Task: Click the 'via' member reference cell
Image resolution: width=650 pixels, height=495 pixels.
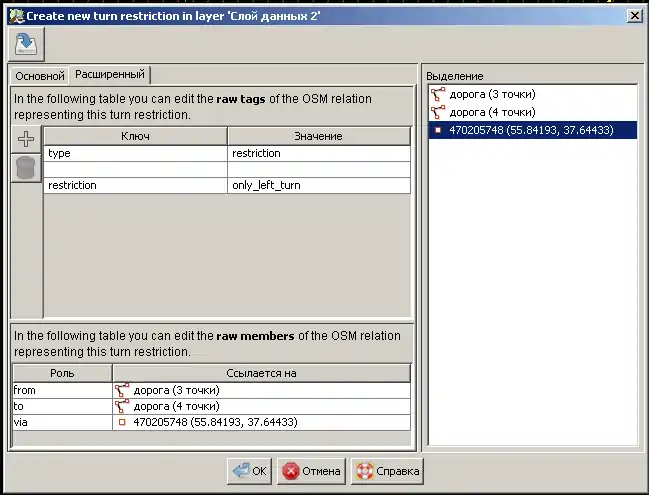Action: (x=260, y=422)
